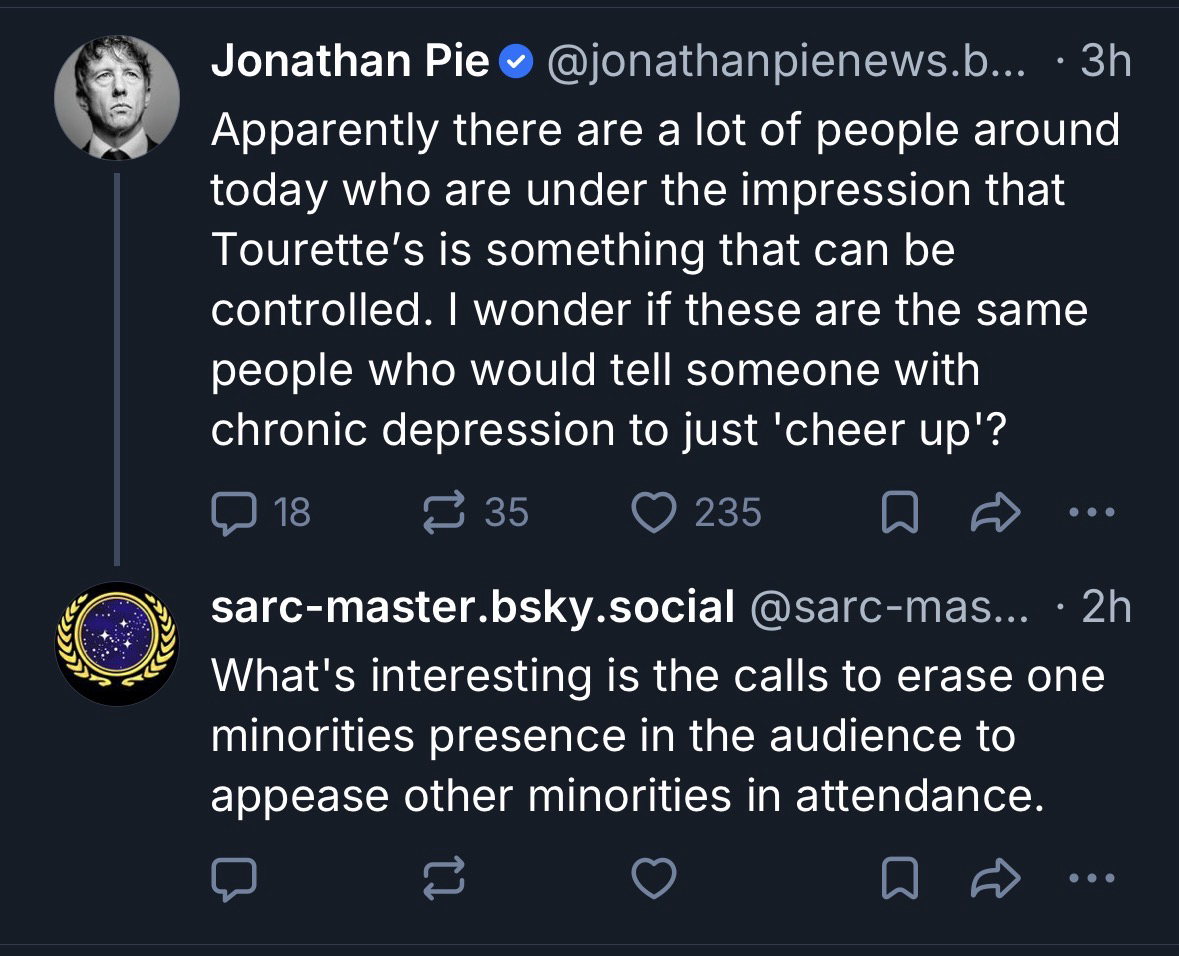Like sarc-master's reply

[x=656, y=878]
